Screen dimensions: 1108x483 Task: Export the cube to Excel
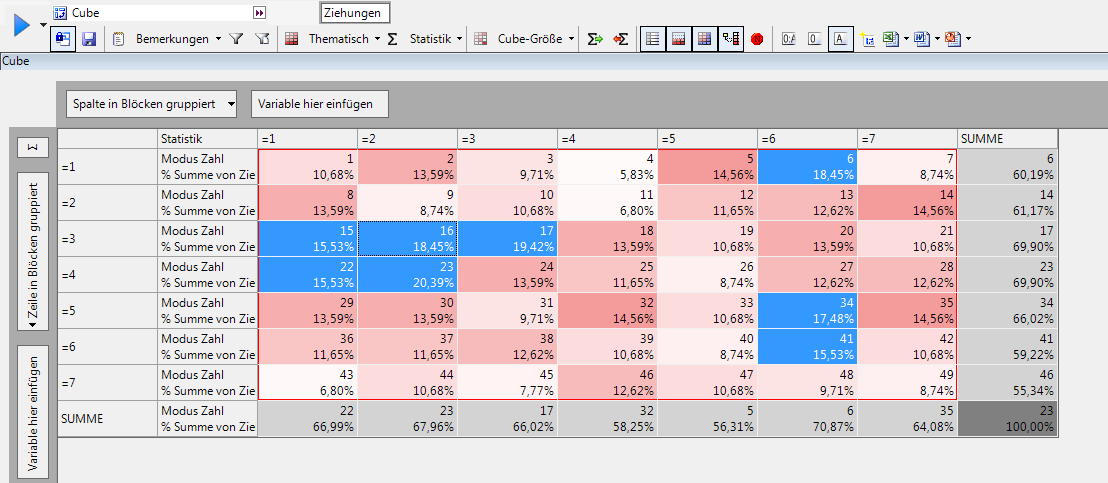[x=890, y=39]
